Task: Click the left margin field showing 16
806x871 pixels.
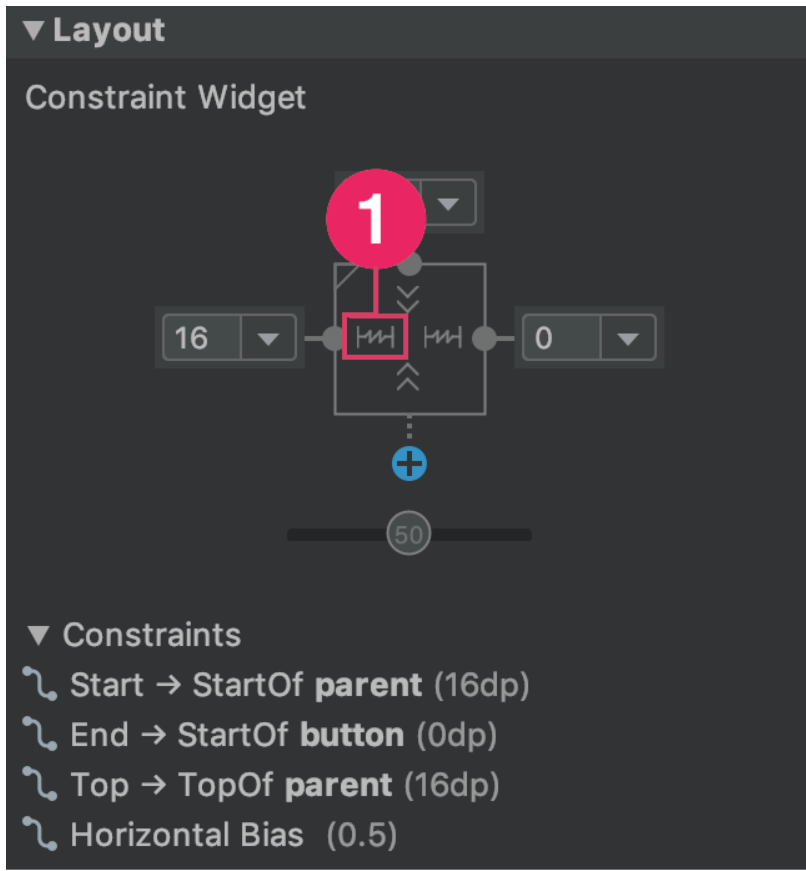Action: (x=203, y=338)
